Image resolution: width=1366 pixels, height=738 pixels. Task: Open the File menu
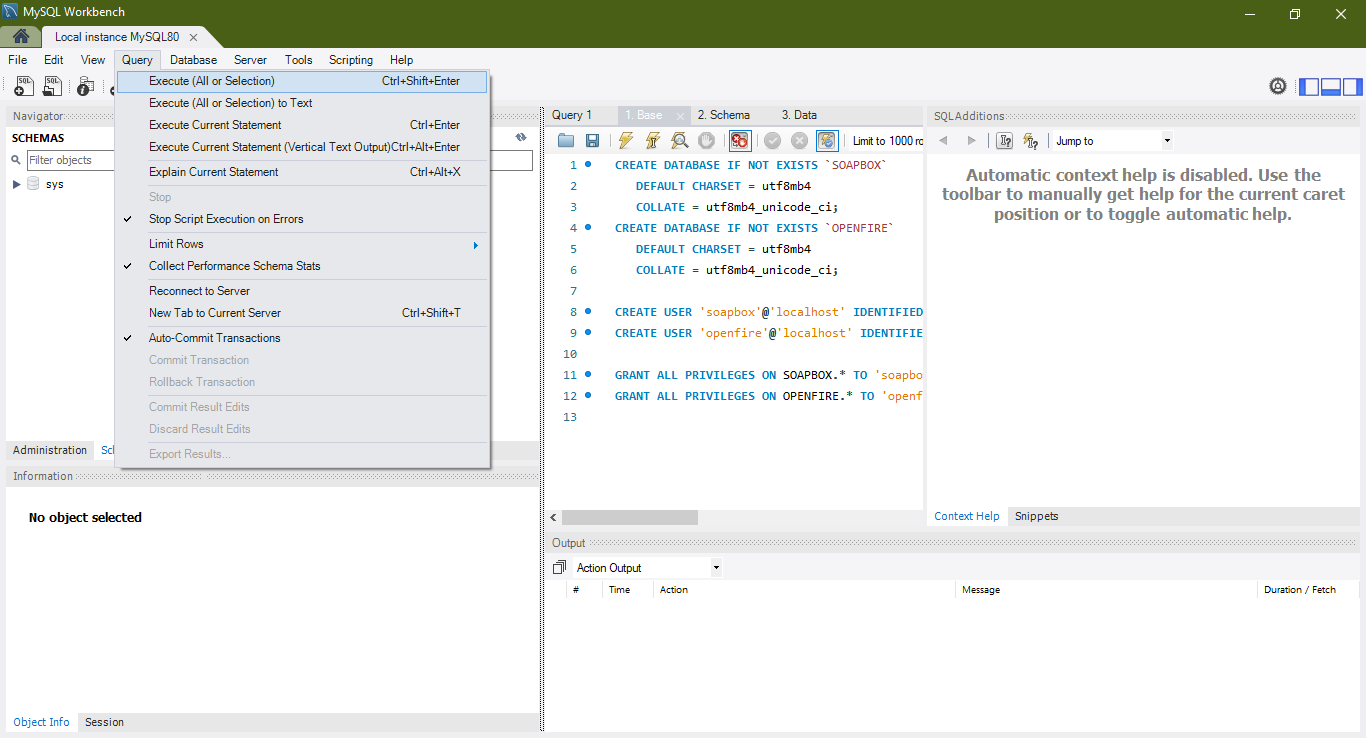point(18,60)
